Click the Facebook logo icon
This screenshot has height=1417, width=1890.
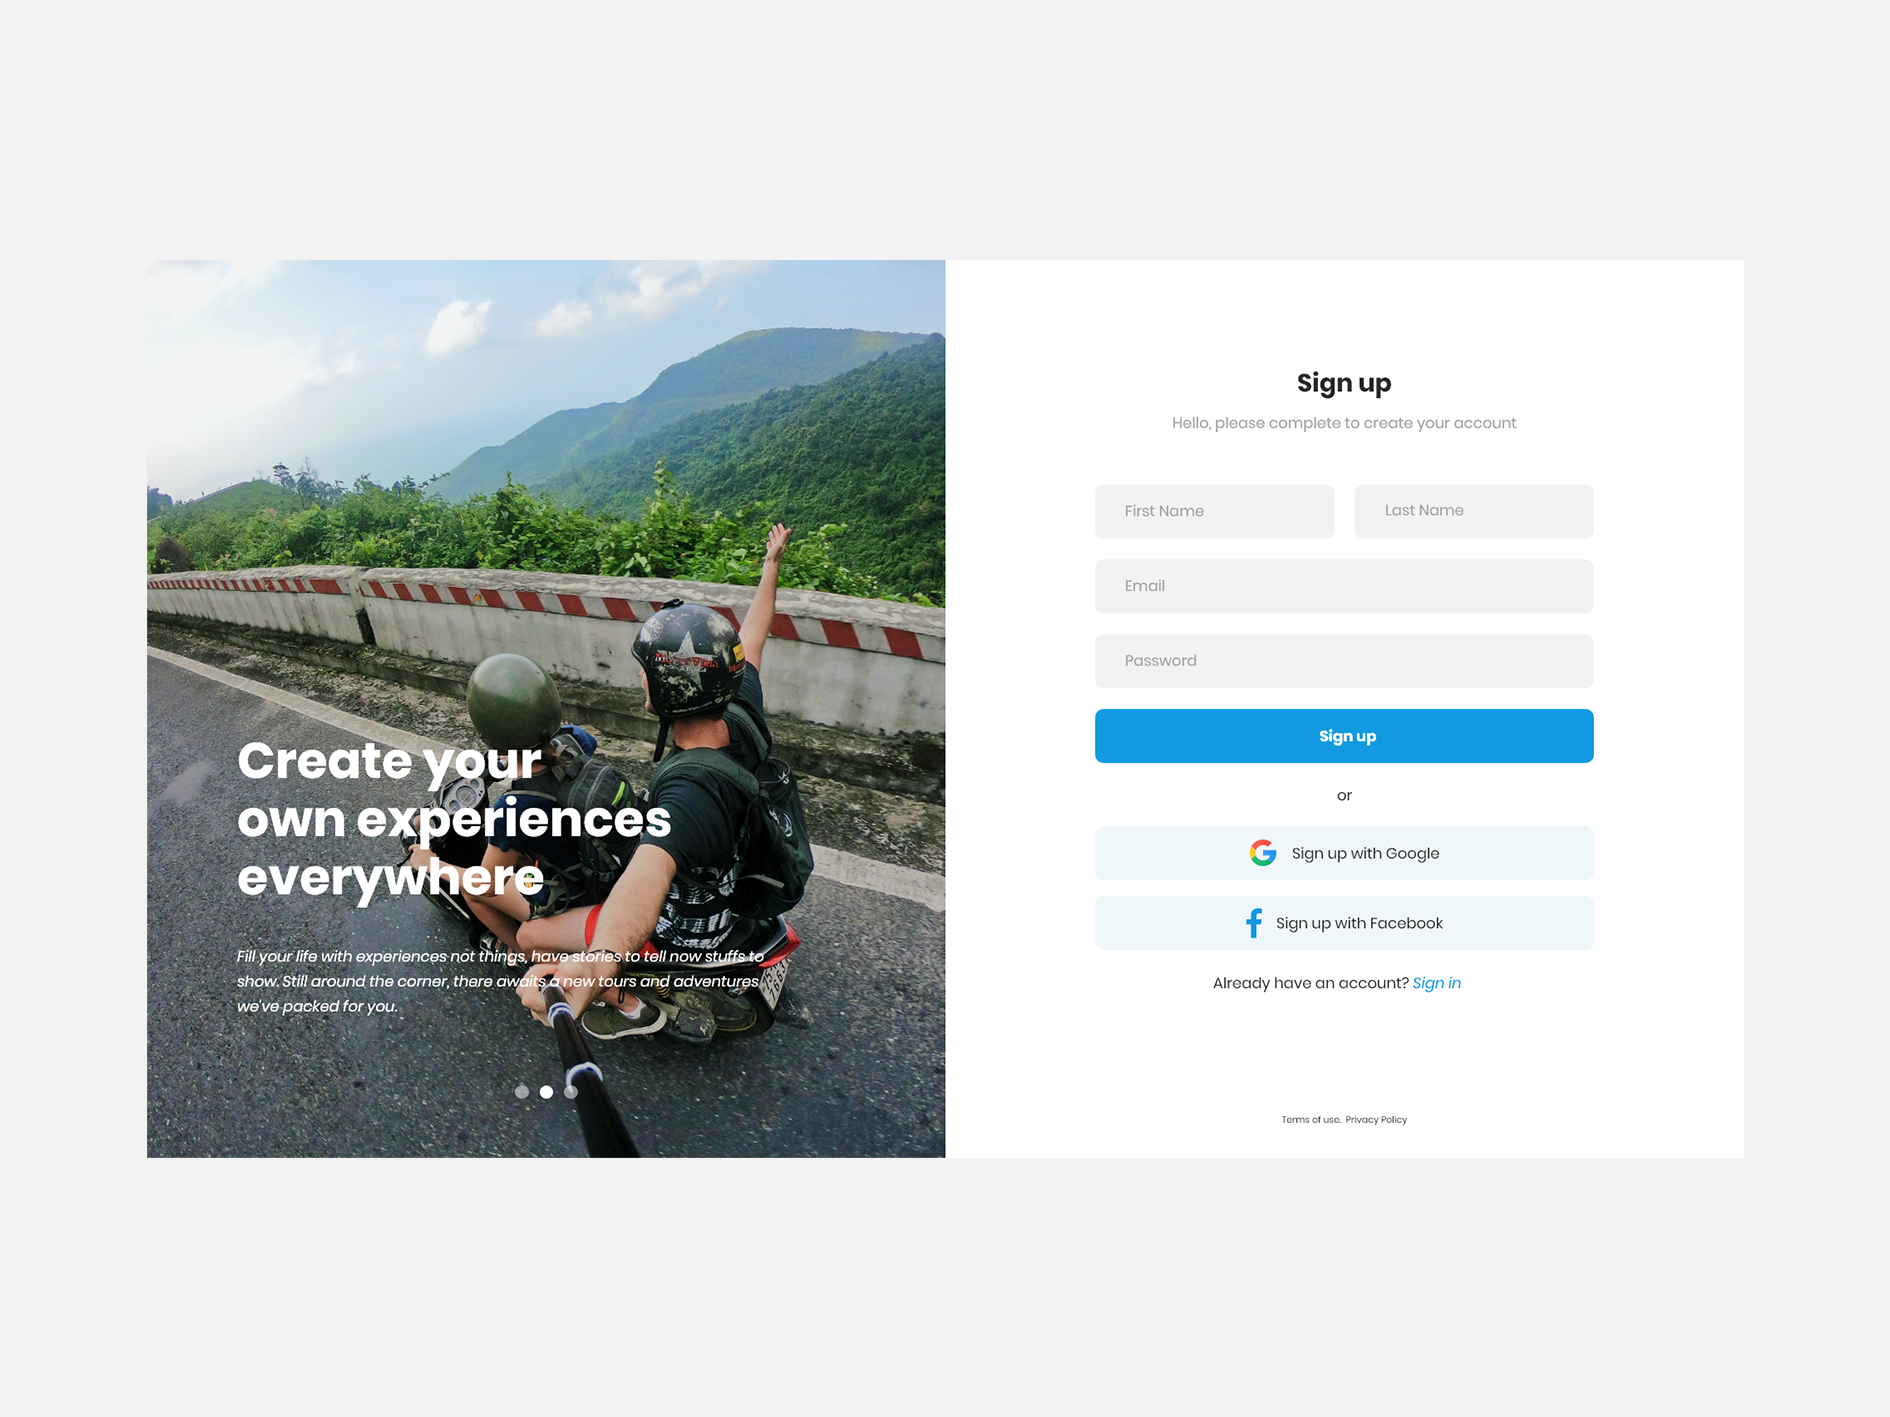point(1253,923)
